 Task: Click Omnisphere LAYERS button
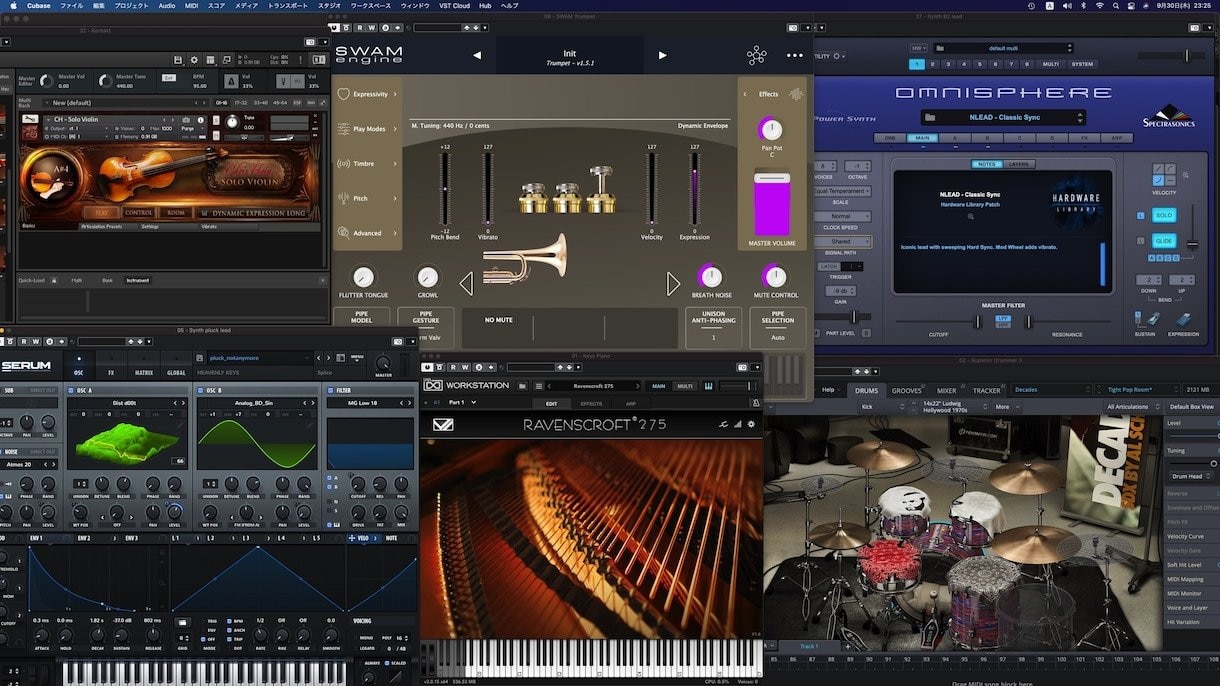(x=1019, y=164)
